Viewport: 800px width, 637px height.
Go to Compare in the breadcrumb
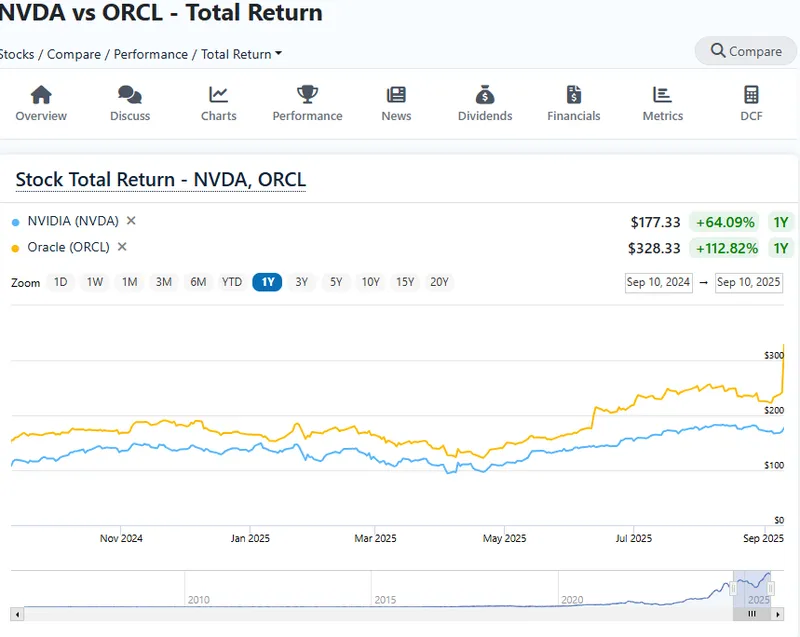coord(74,54)
